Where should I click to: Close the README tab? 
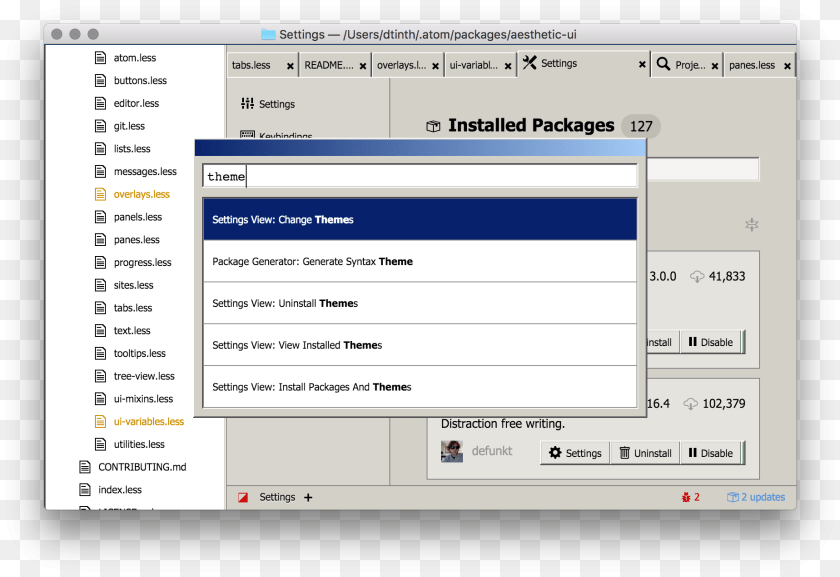[363, 66]
